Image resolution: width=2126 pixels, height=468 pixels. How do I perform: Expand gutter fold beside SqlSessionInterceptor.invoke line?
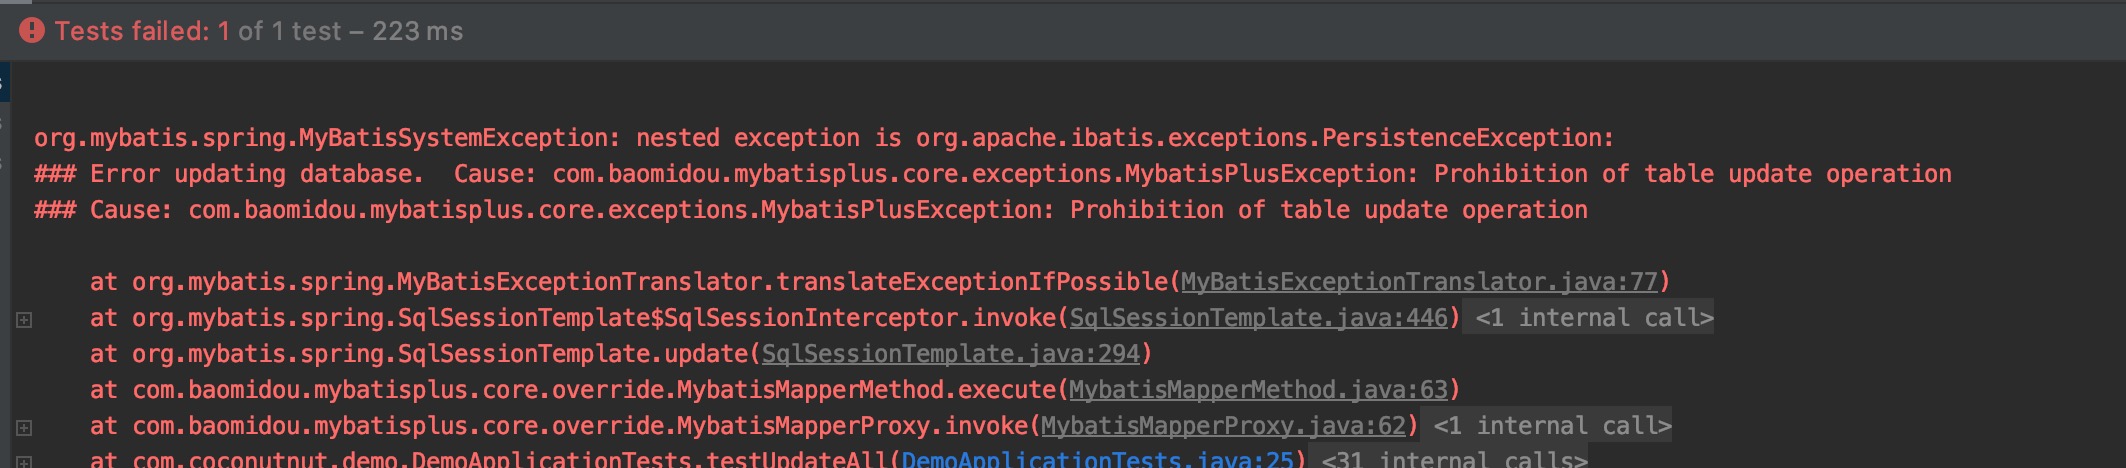pyautogui.click(x=24, y=320)
